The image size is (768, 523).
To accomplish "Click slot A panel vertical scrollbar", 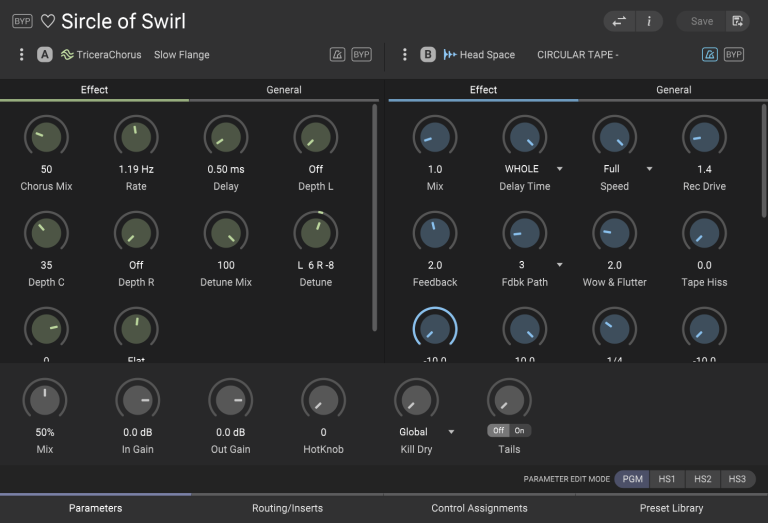I will click(x=375, y=218).
